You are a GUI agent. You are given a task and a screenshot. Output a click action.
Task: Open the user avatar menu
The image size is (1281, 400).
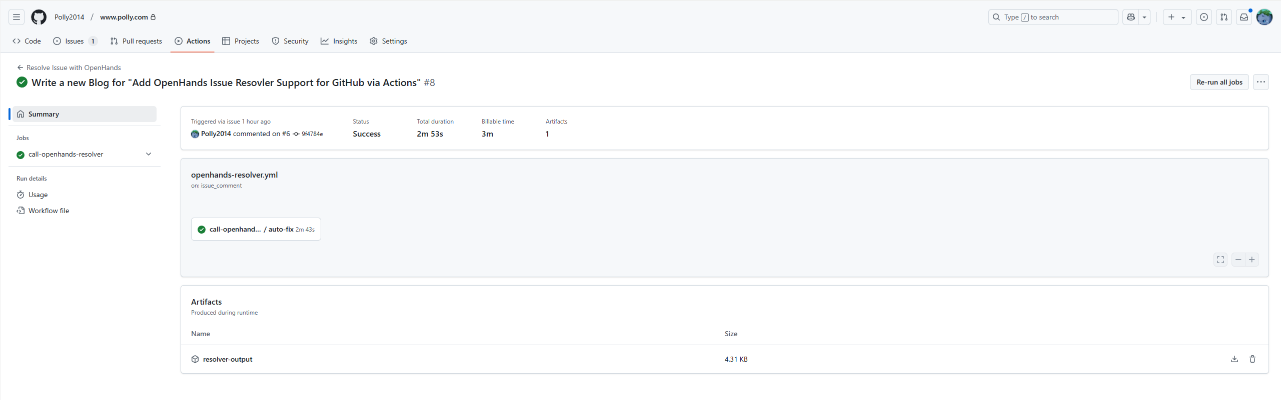pyautogui.click(x=1264, y=17)
